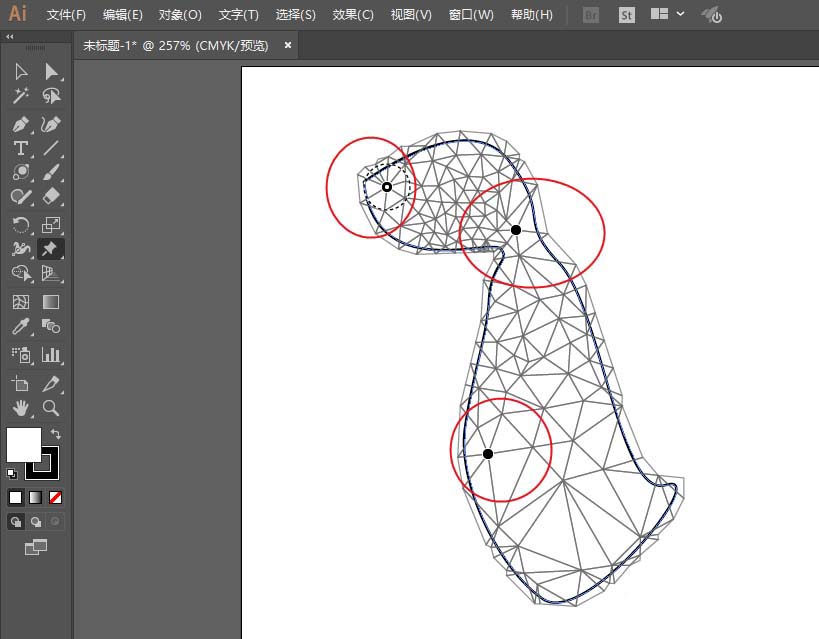Open the 文件(F) menu

66,15
